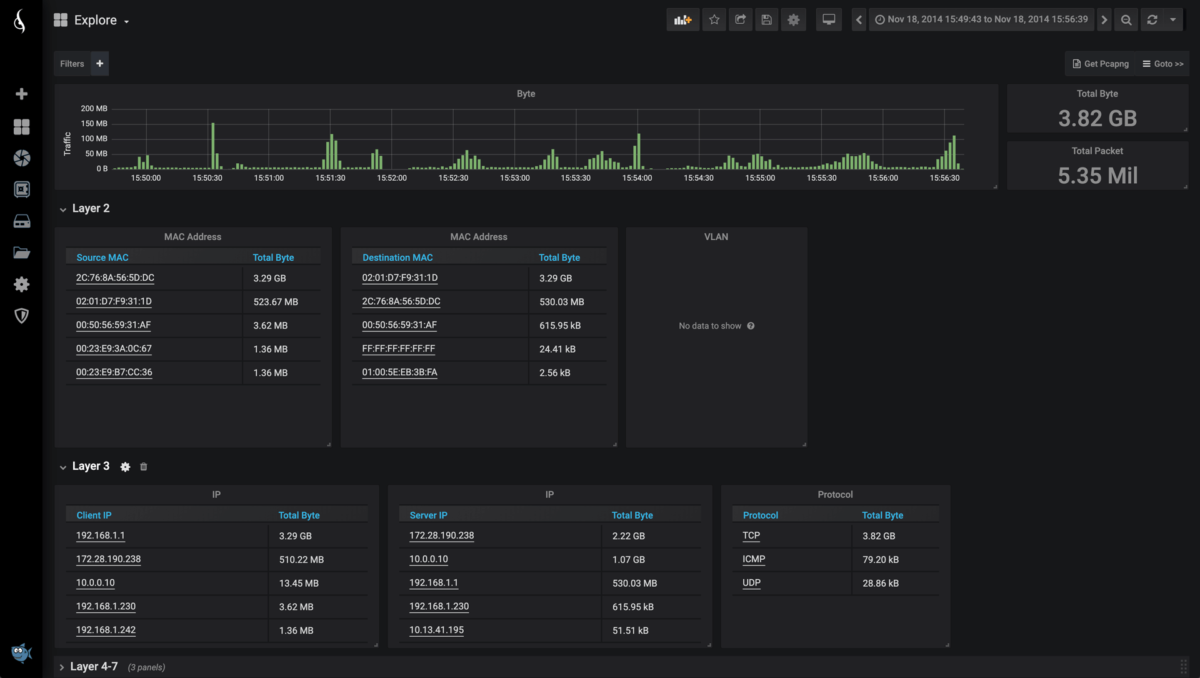Open dashboard settings via the gear icon
The image size is (1200, 678).
point(793,19)
